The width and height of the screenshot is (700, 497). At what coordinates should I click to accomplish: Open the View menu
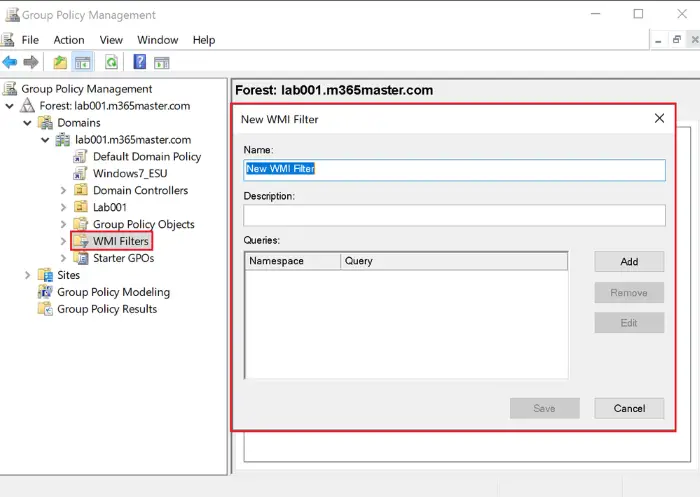coord(111,40)
